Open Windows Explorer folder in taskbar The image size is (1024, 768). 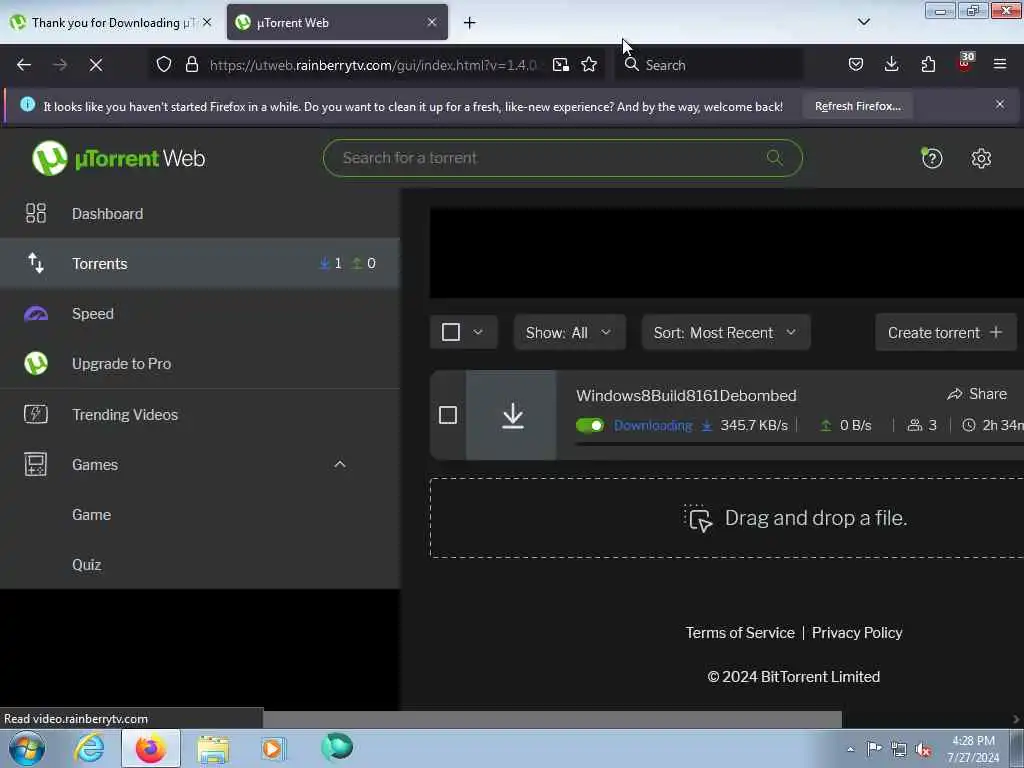(213, 748)
